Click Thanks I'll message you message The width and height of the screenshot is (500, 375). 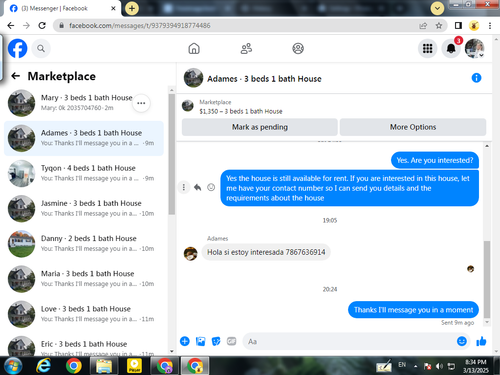413,310
